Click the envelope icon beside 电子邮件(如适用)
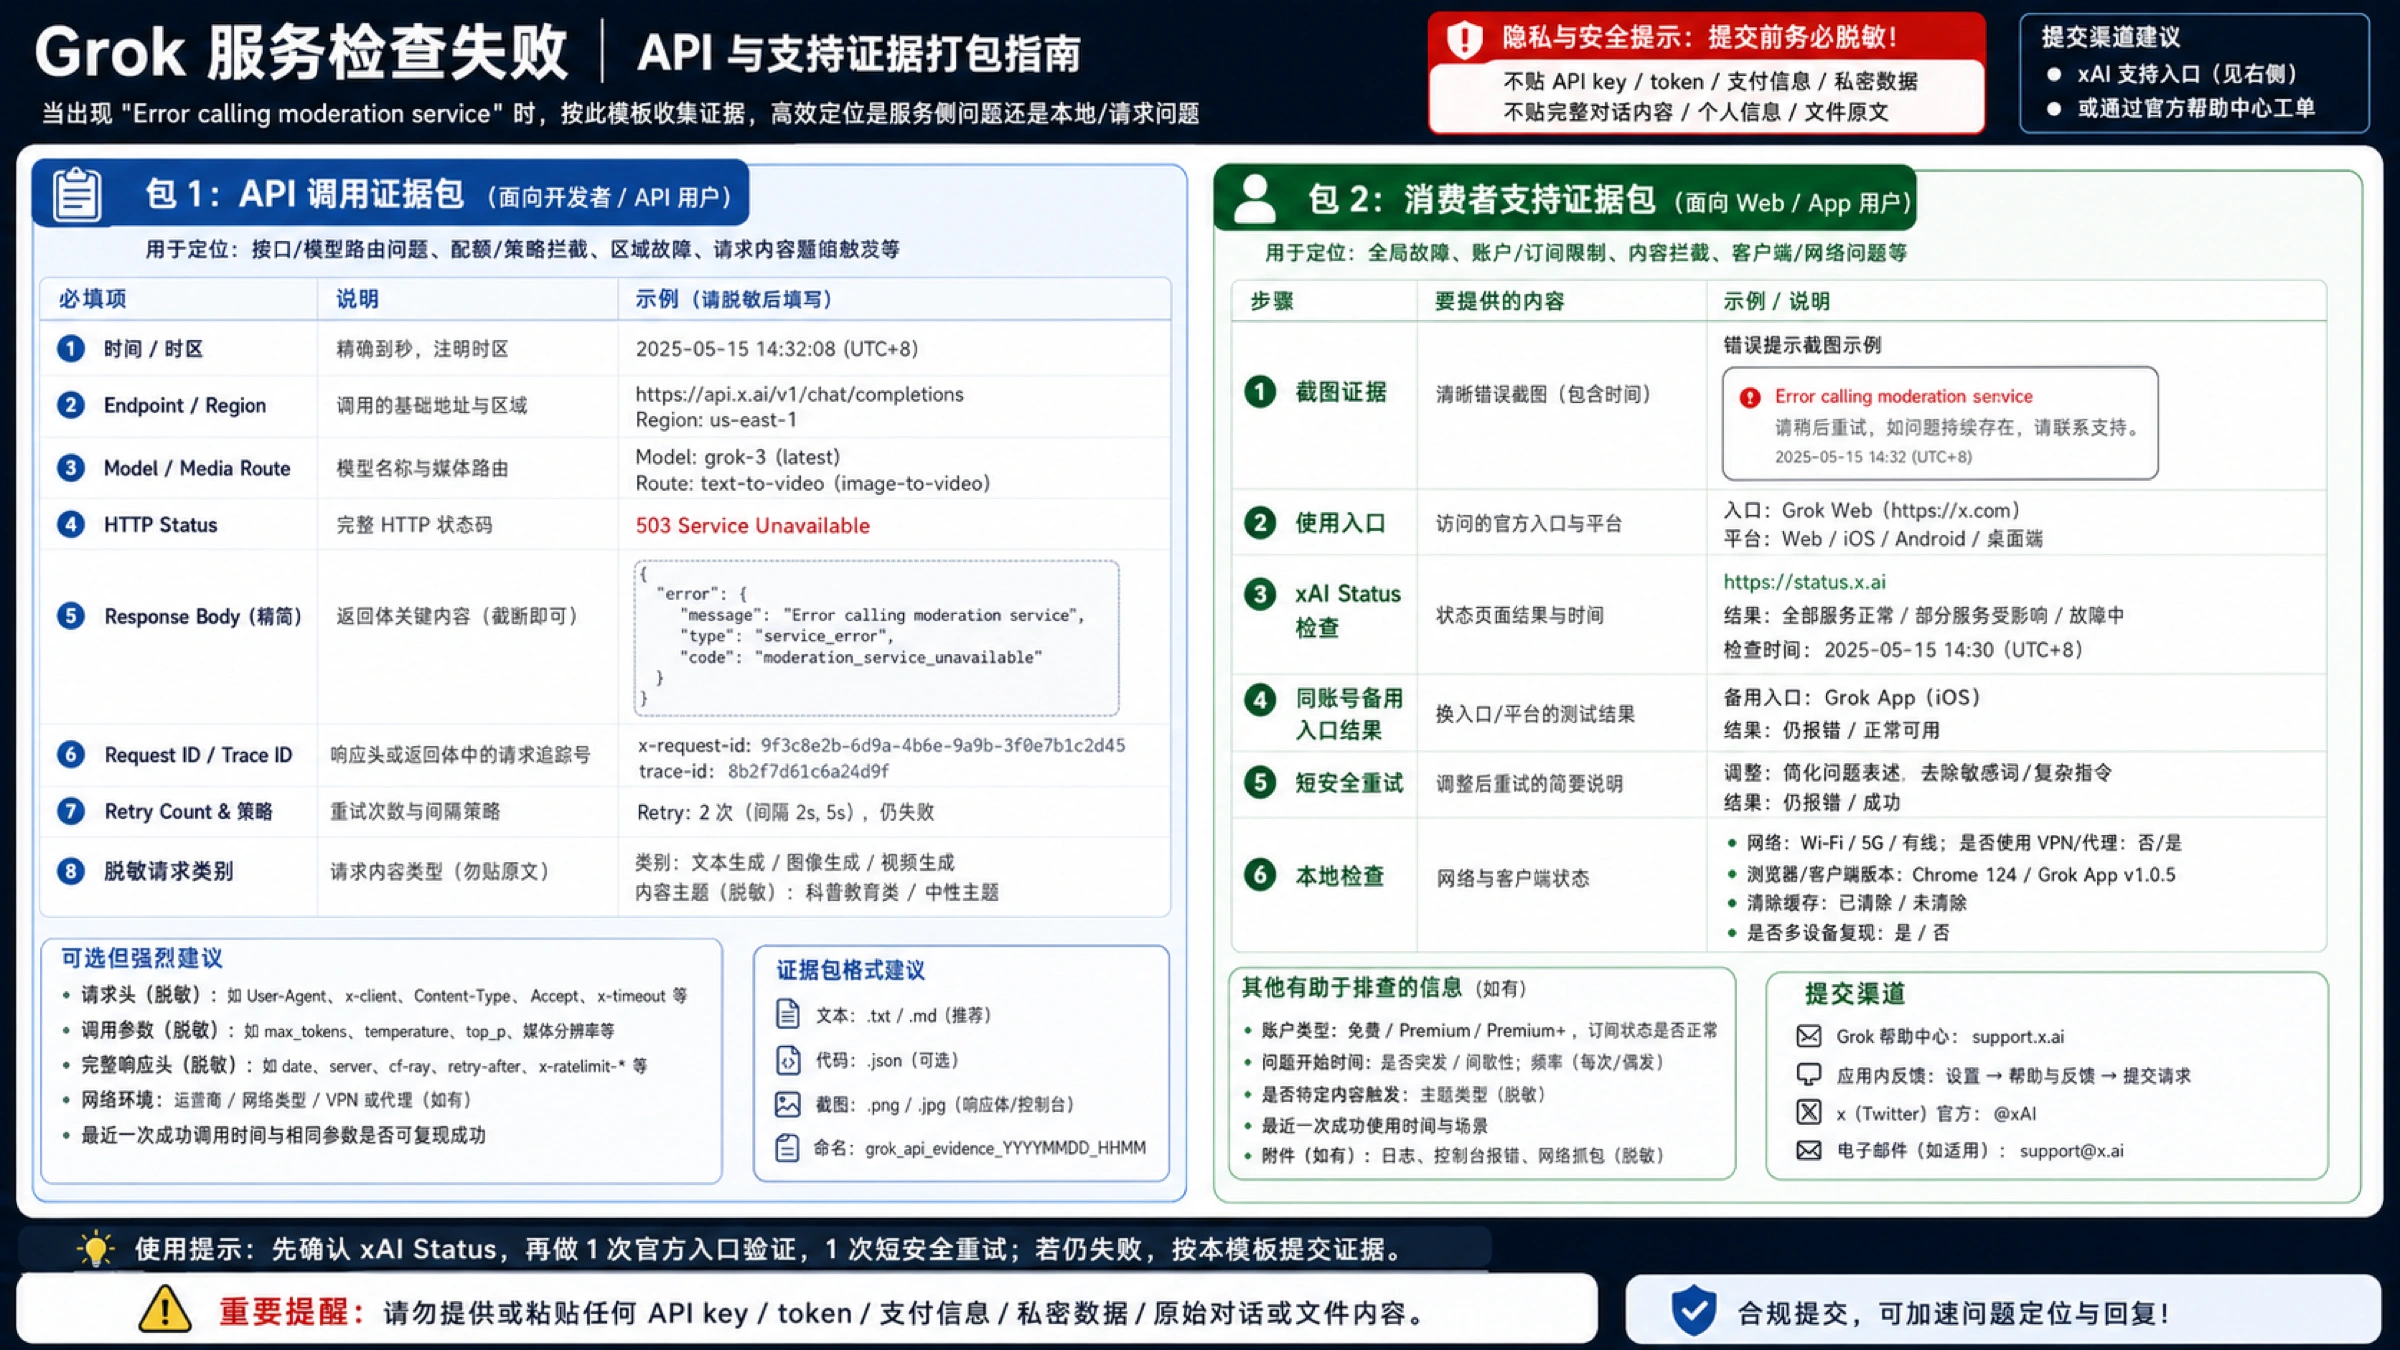 pos(1809,1150)
